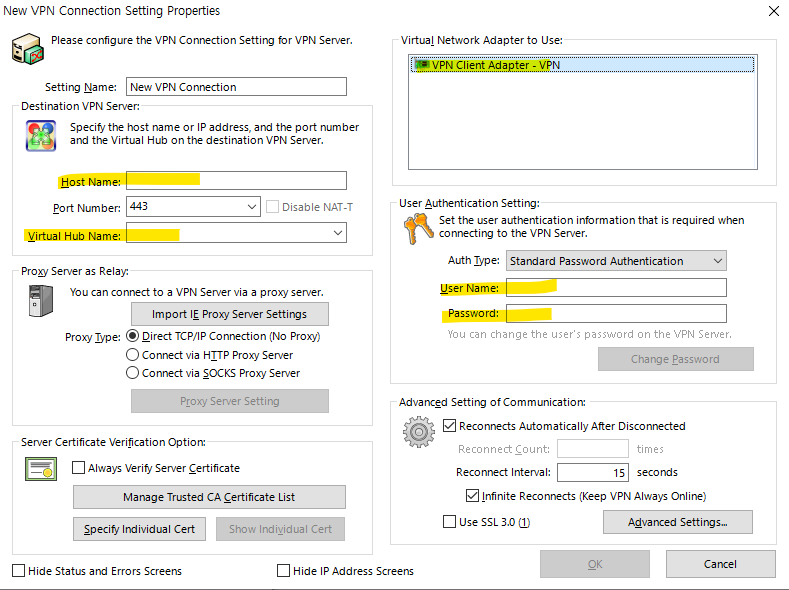Click the Destination VPN Server people icon
The image size is (789, 590).
pyautogui.click(x=41, y=136)
